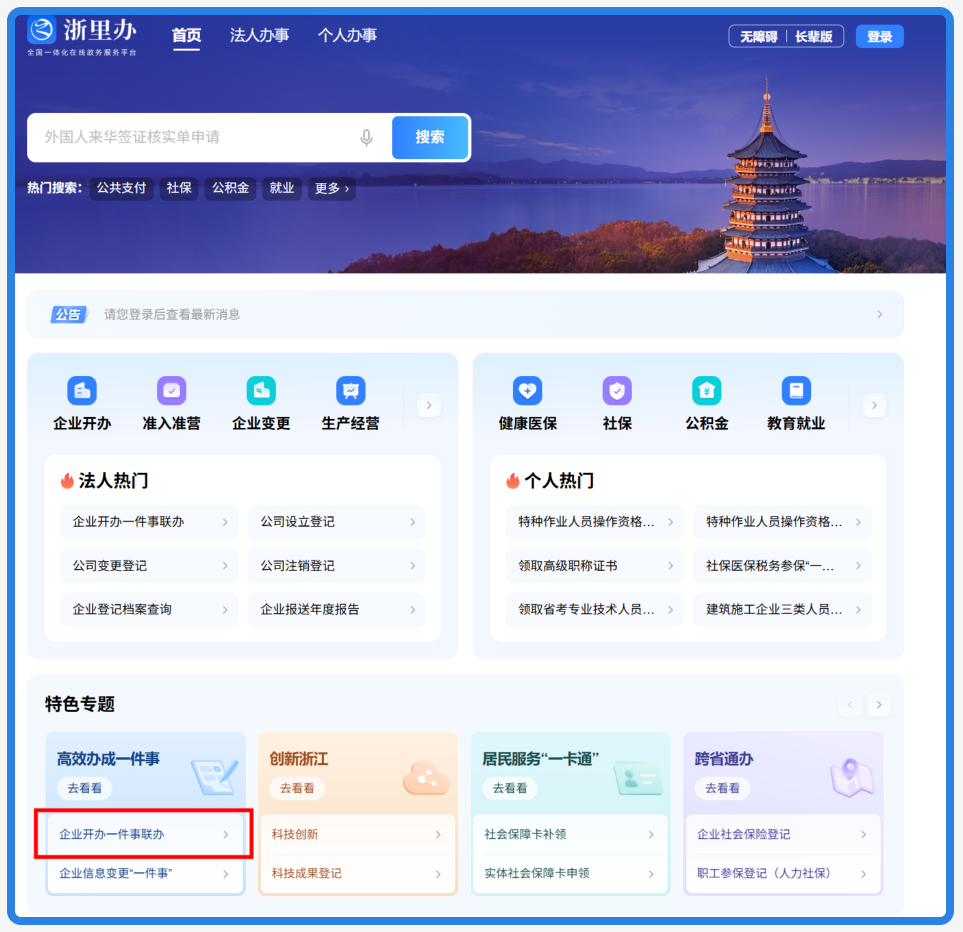Click the 公告 announcement badge
This screenshot has width=963, height=932.
(x=68, y=314)
